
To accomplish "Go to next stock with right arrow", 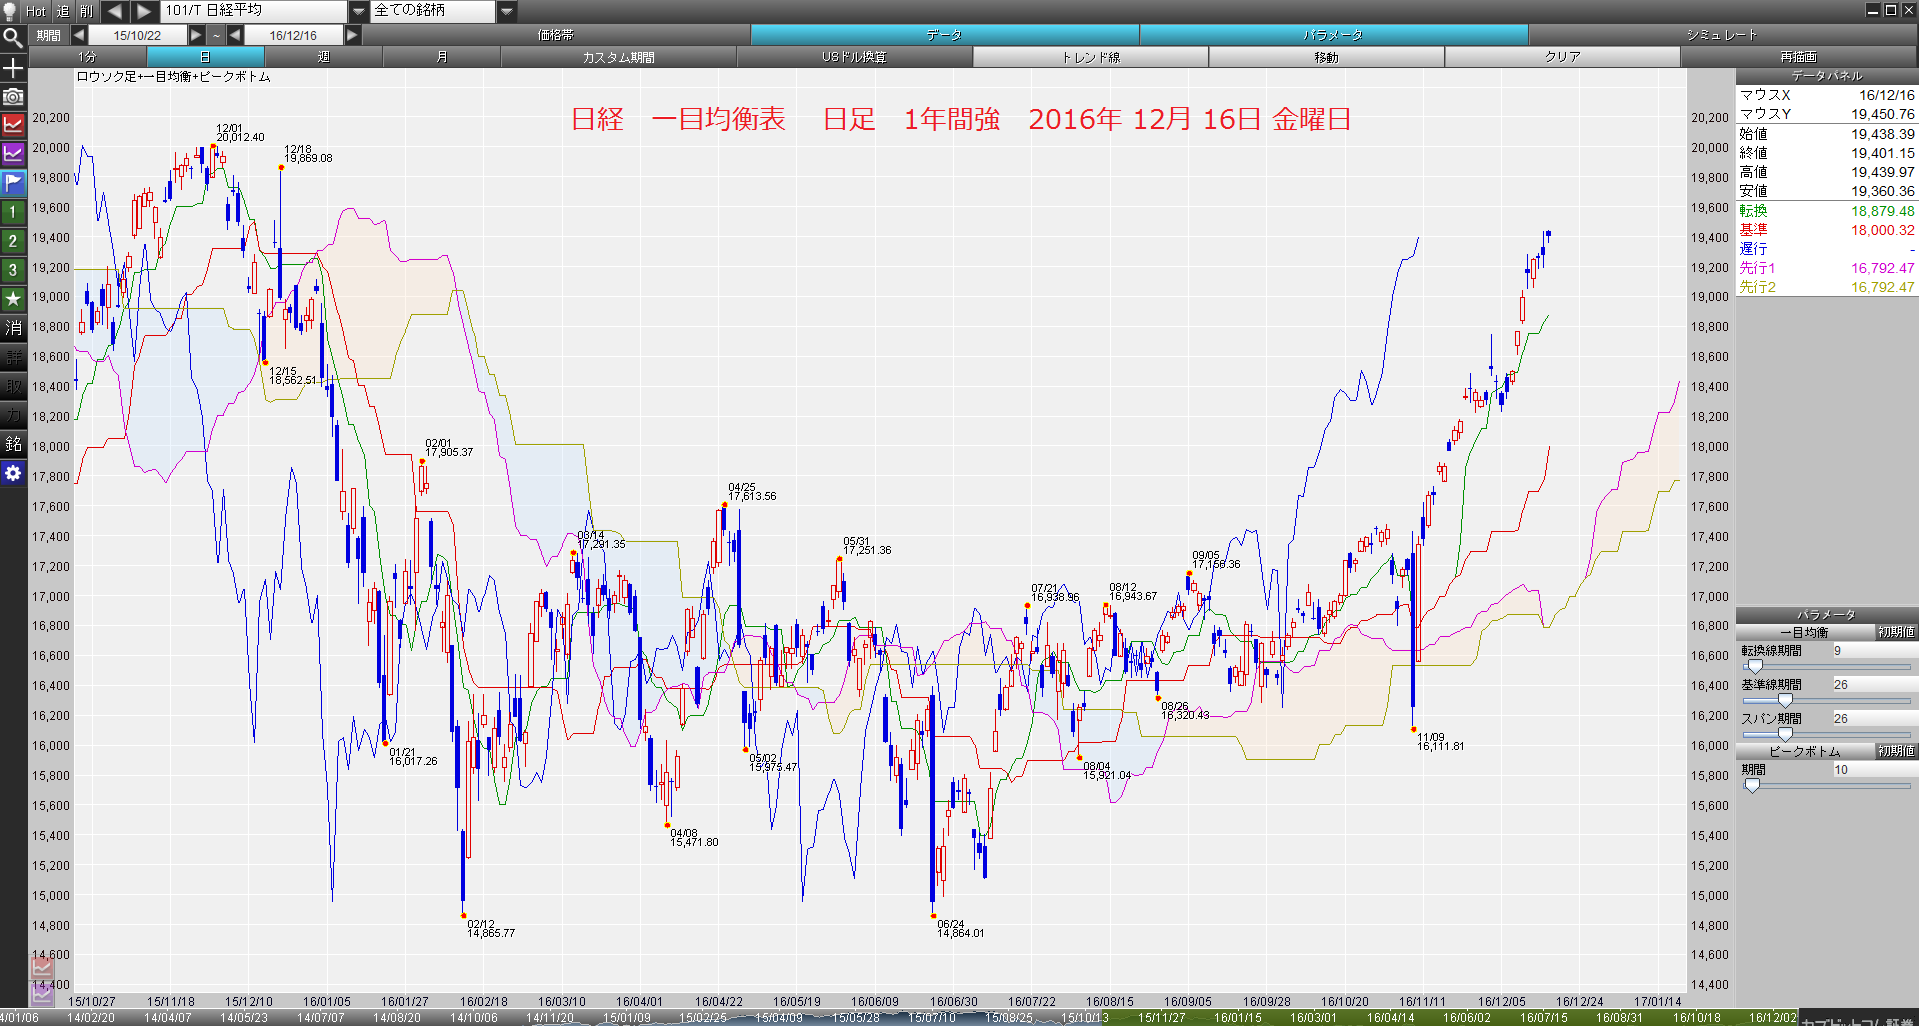I will point(144,11).
